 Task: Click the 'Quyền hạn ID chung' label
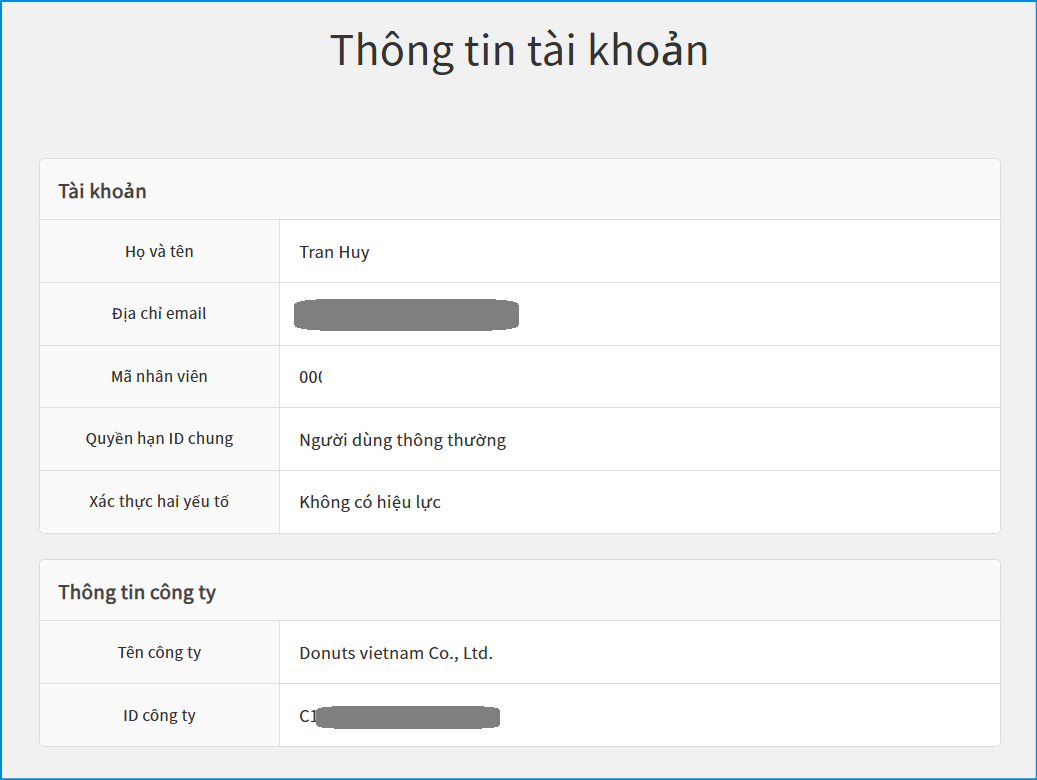159,439
